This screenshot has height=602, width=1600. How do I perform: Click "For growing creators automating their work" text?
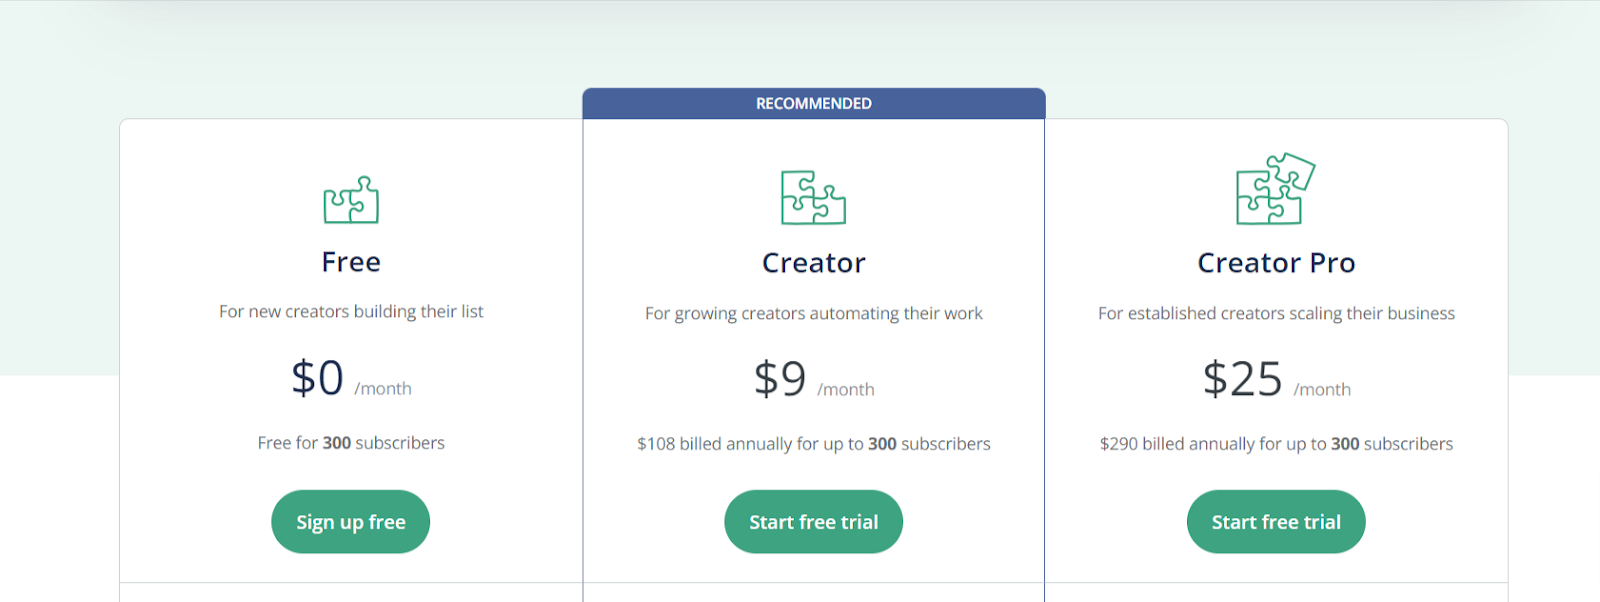(813, 314)
